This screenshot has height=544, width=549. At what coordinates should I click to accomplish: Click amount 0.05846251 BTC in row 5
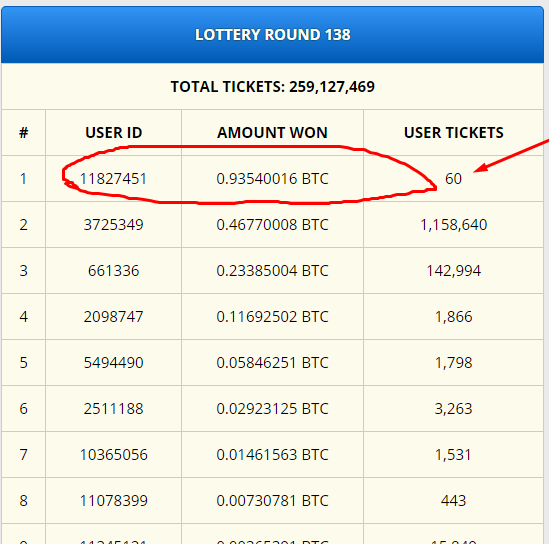point(272,363)
